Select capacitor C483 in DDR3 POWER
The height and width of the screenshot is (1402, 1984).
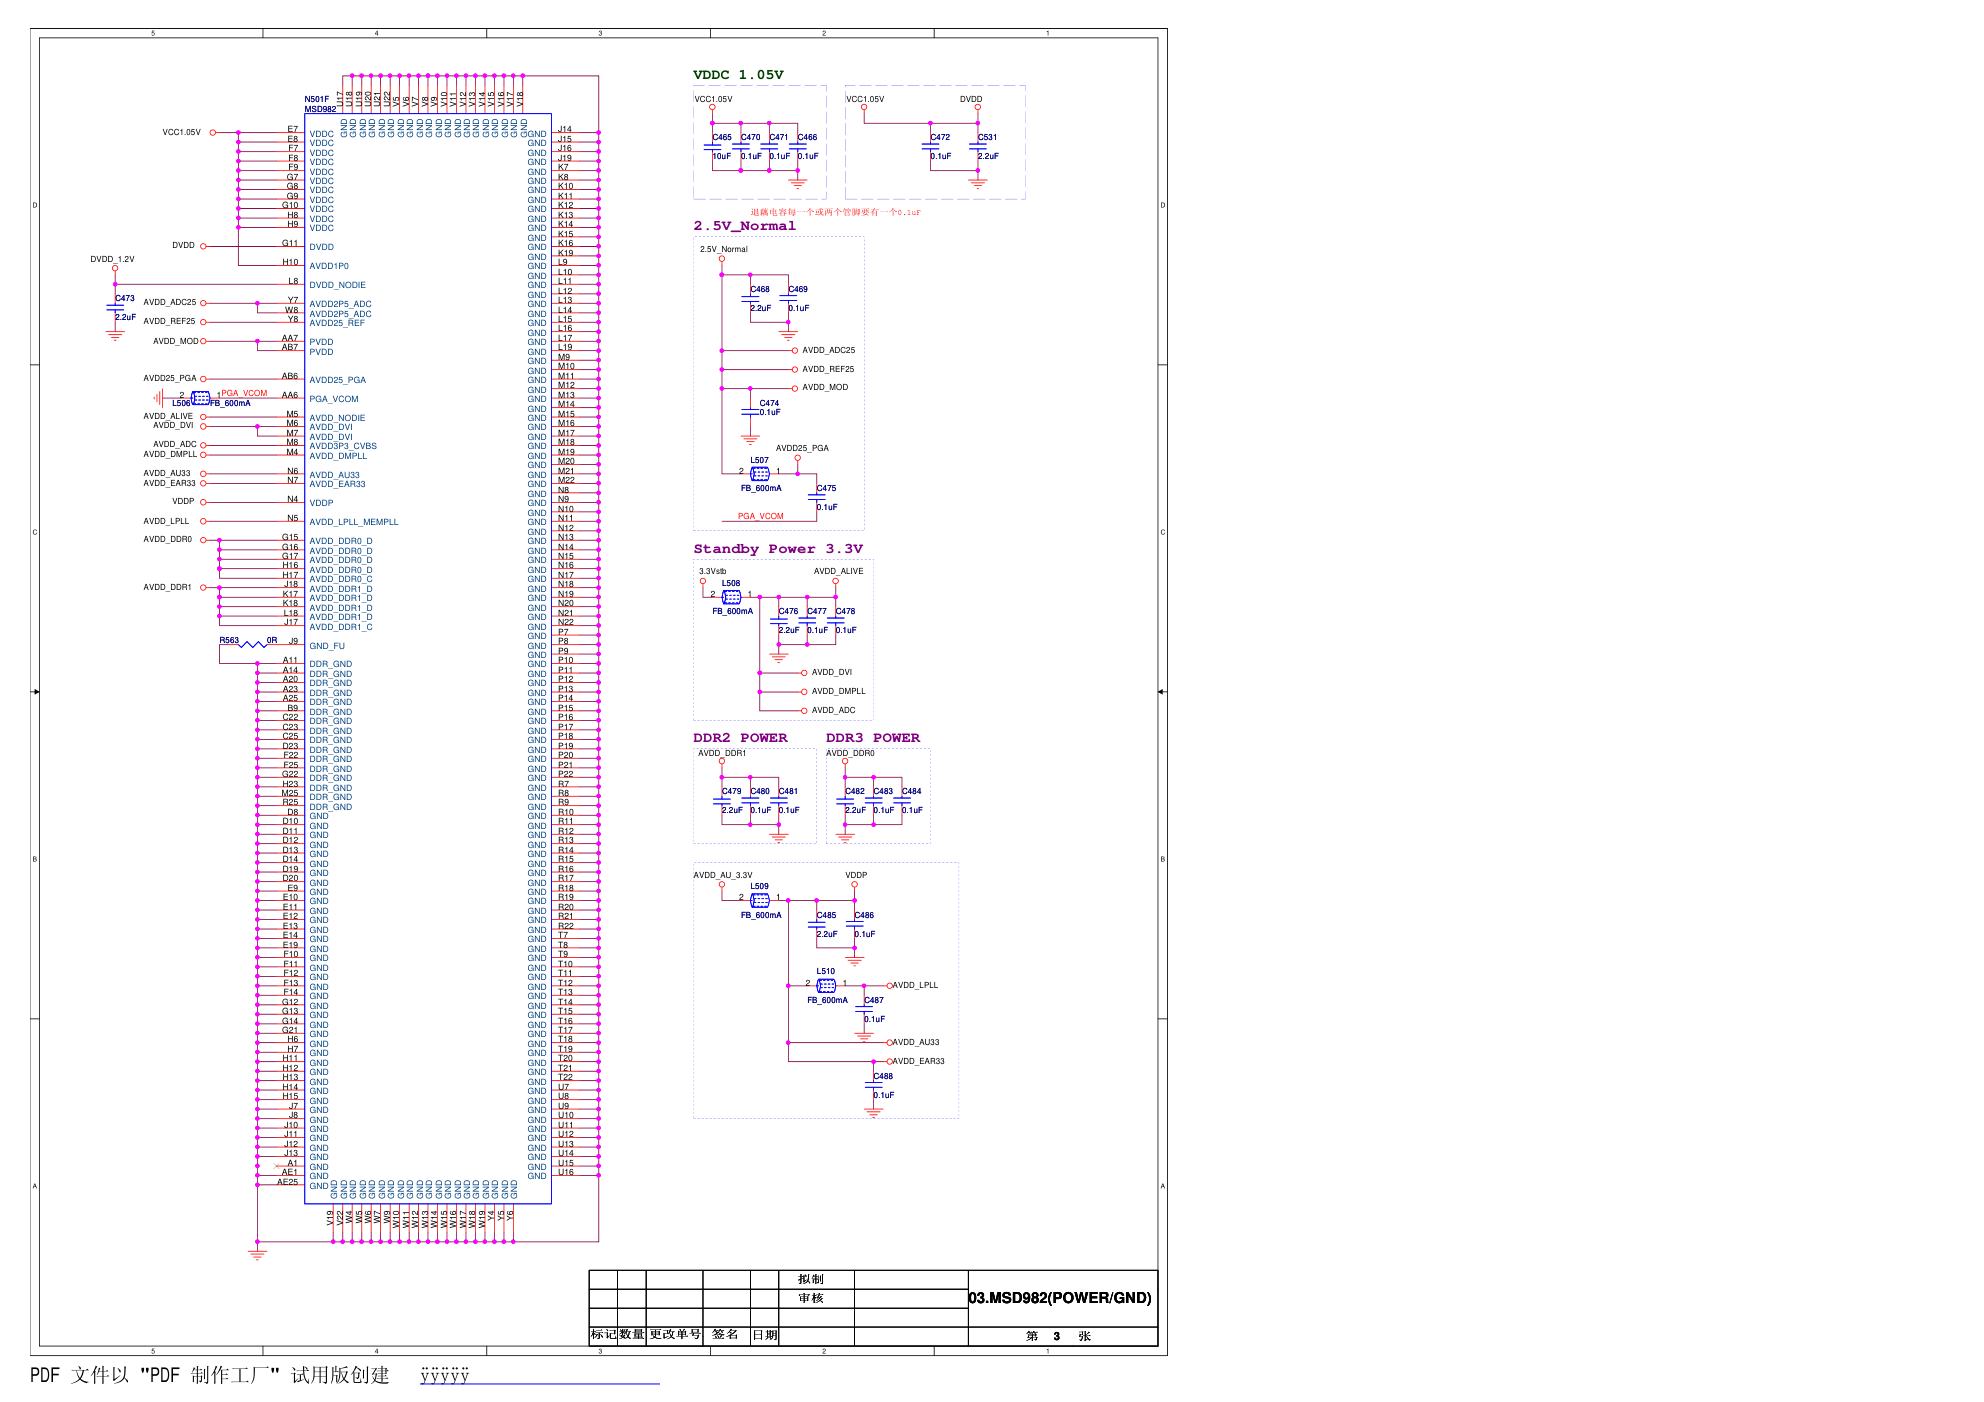point(874,801)
